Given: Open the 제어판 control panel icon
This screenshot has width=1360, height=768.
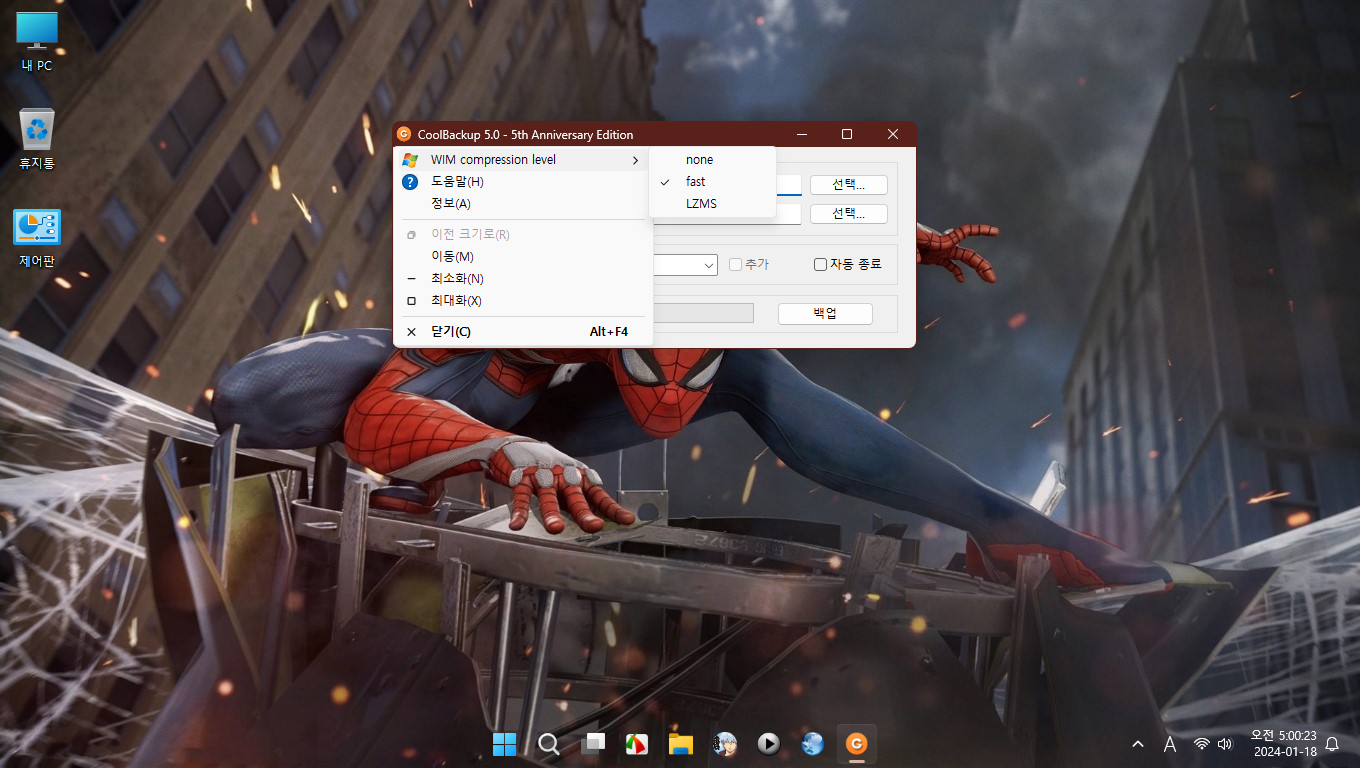Looking at the screenshot, I should 37,238.
